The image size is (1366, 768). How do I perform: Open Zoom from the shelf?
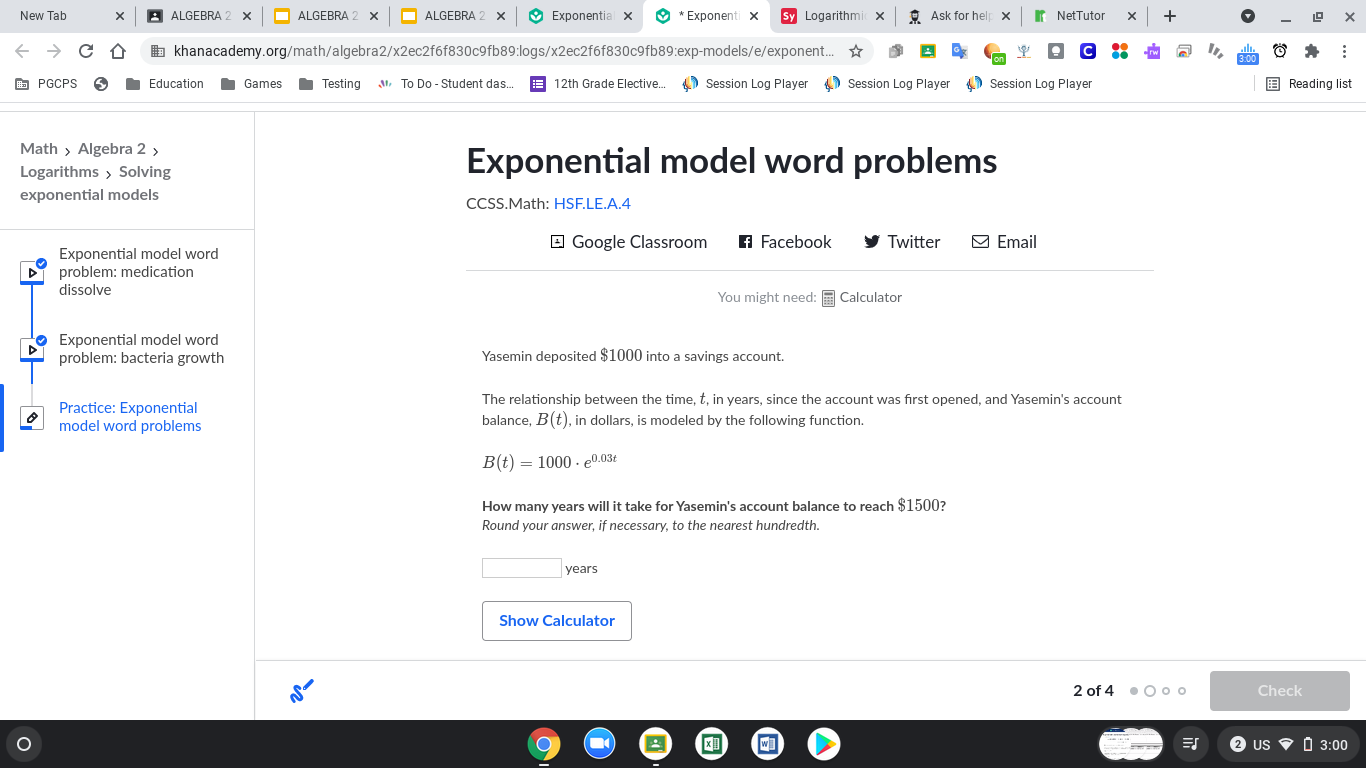point(599,744)
